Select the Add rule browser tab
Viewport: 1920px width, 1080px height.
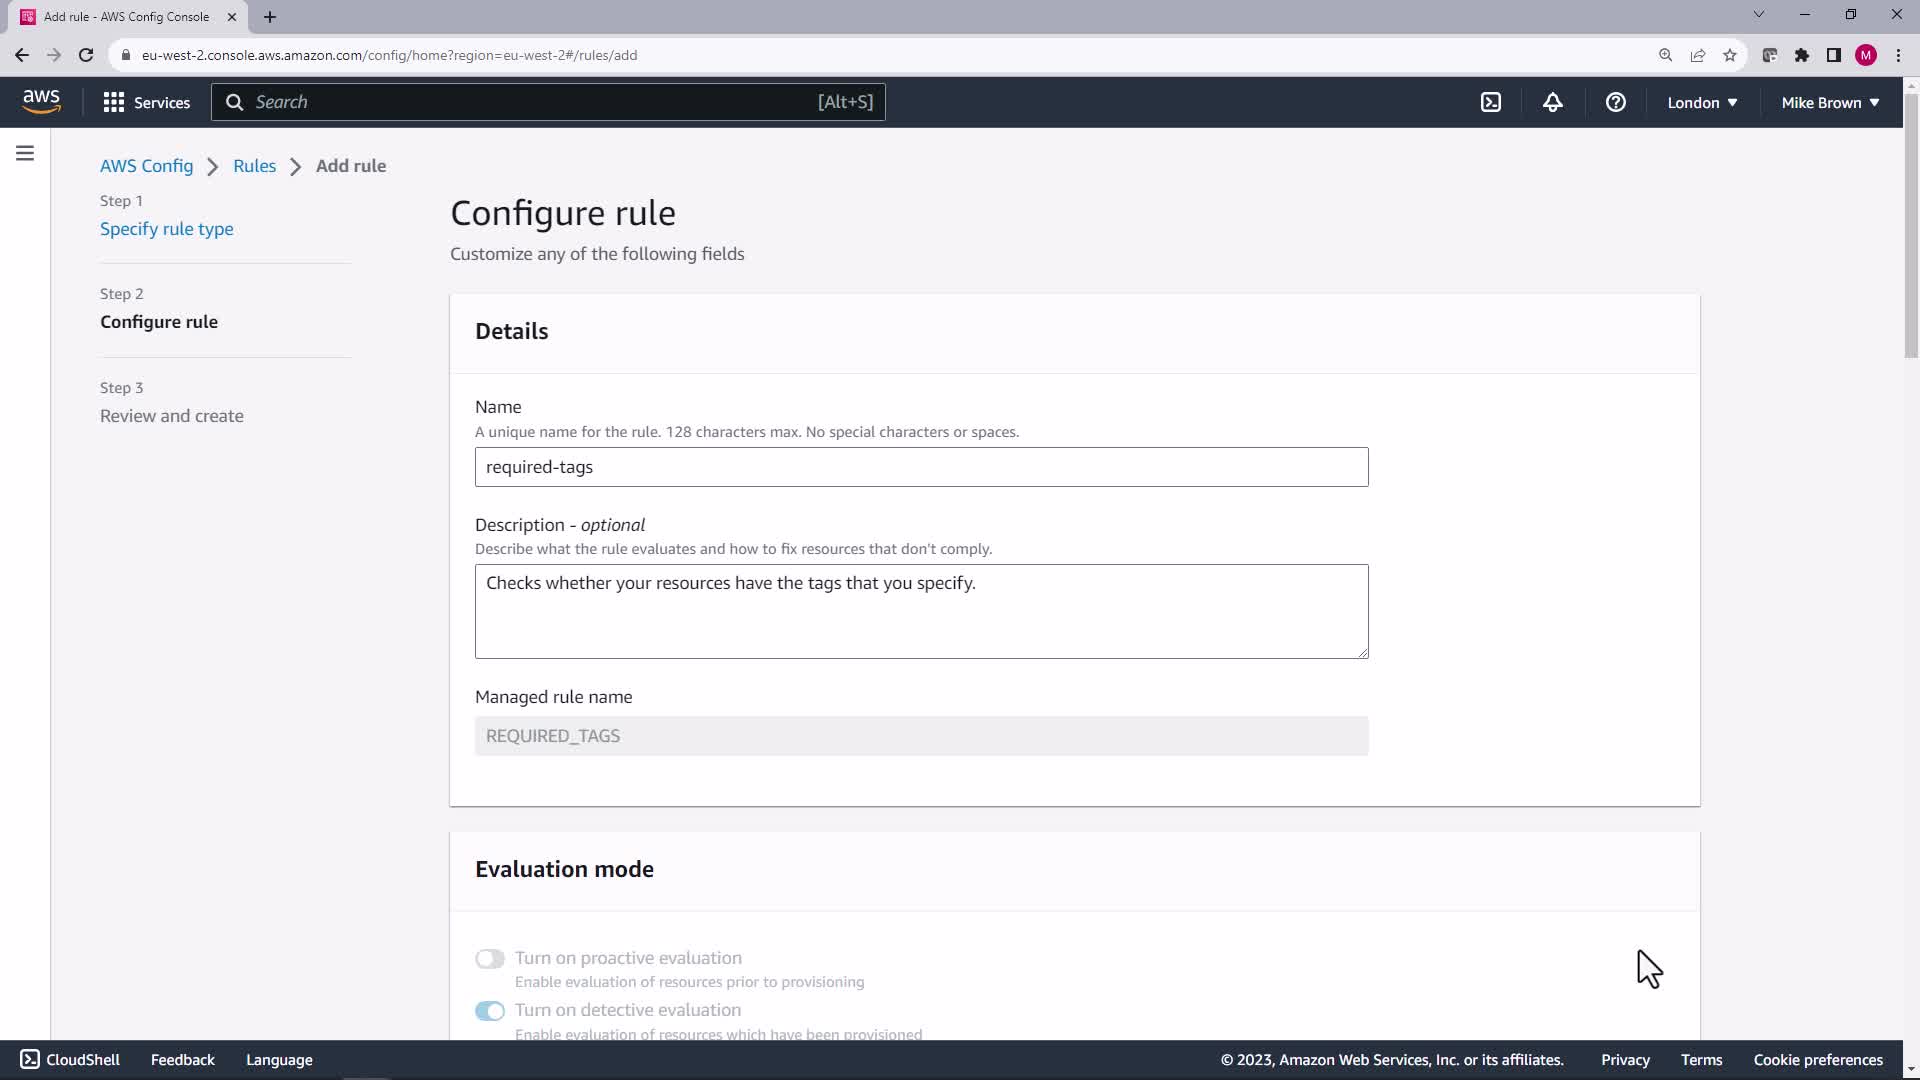[x=127, y=17]
